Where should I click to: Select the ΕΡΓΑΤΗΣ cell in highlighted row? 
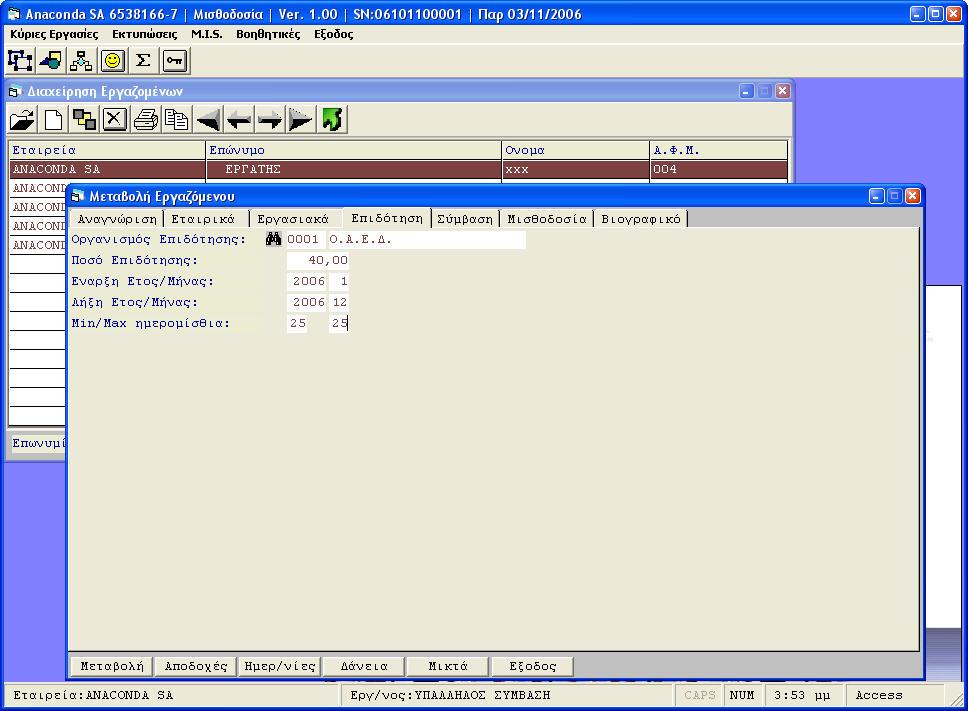(x=354, y=169)
